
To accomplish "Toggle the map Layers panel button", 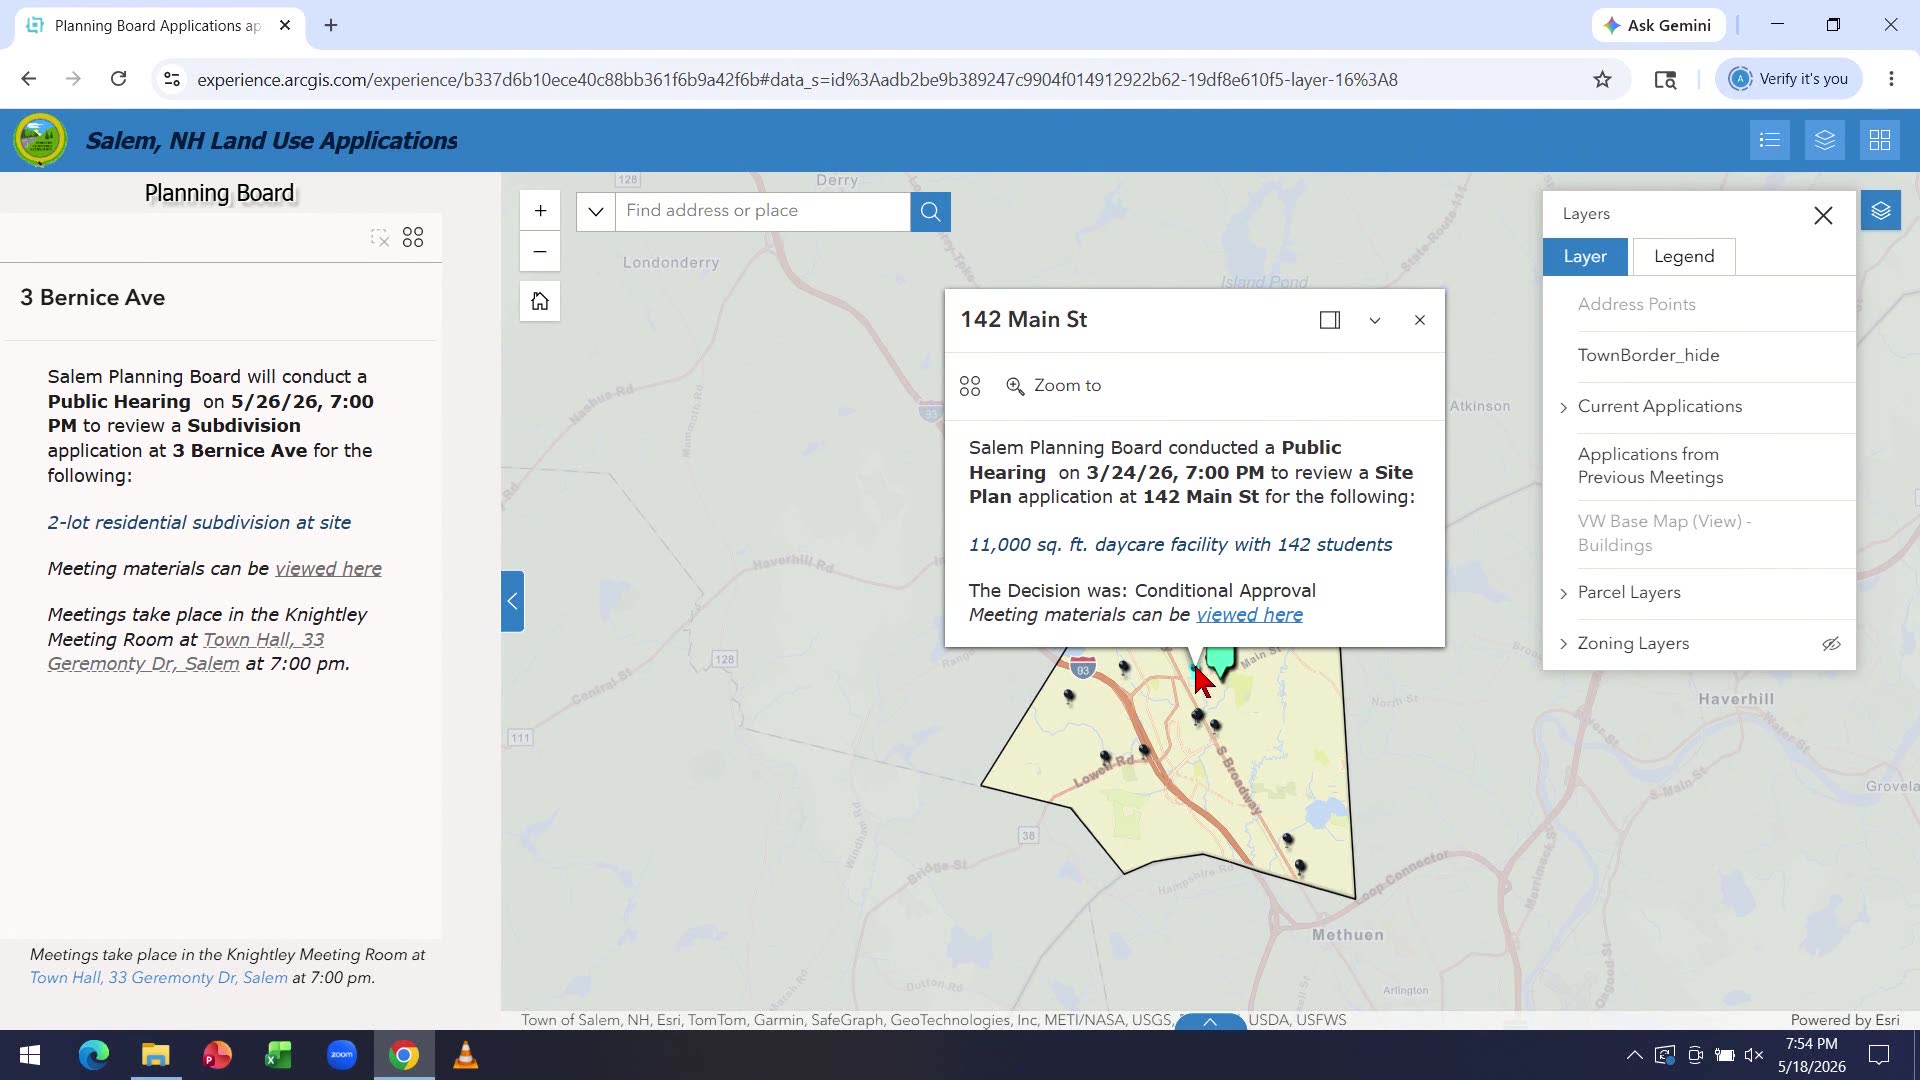I will pyautogui.click(x=1881, y=211).
